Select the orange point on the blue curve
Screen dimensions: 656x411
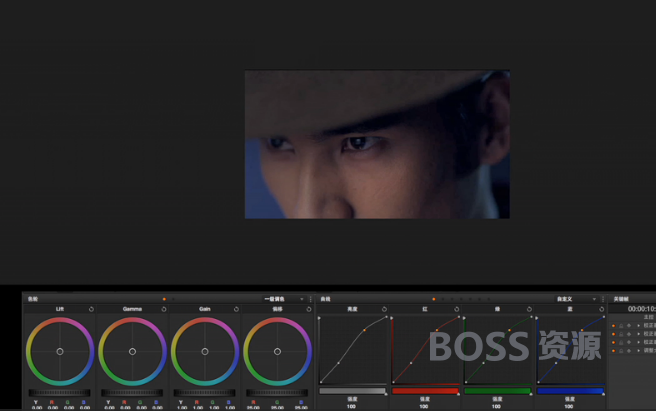click(582, 330)
